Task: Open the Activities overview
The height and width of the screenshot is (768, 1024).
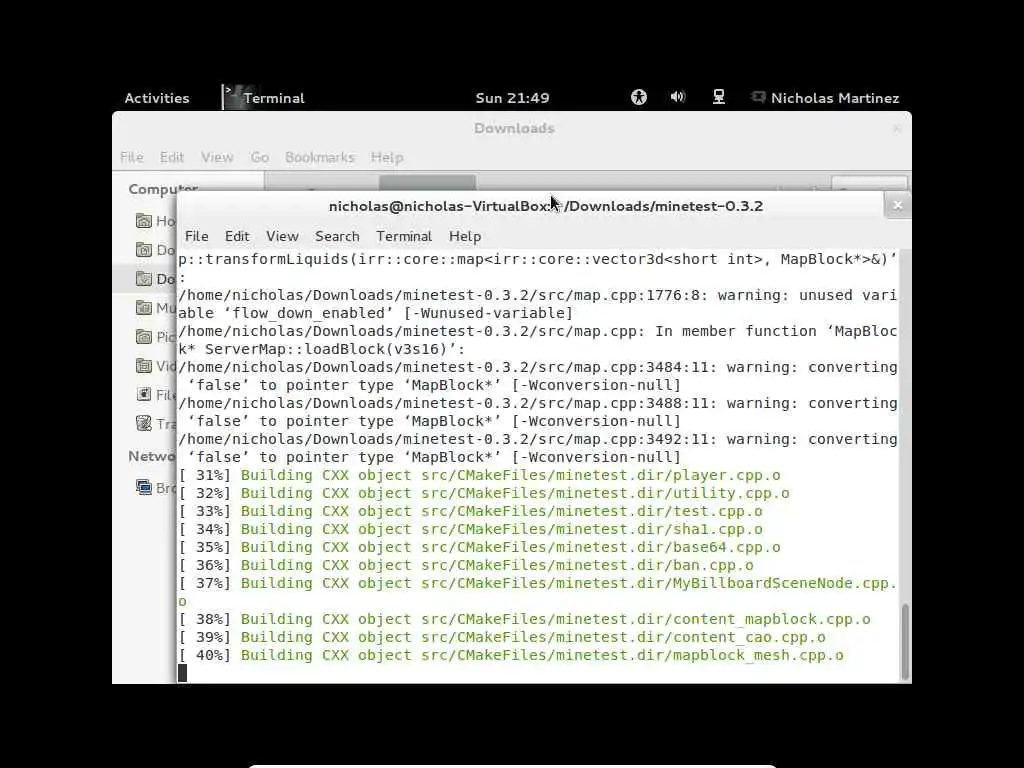Action: click(157, 98)
